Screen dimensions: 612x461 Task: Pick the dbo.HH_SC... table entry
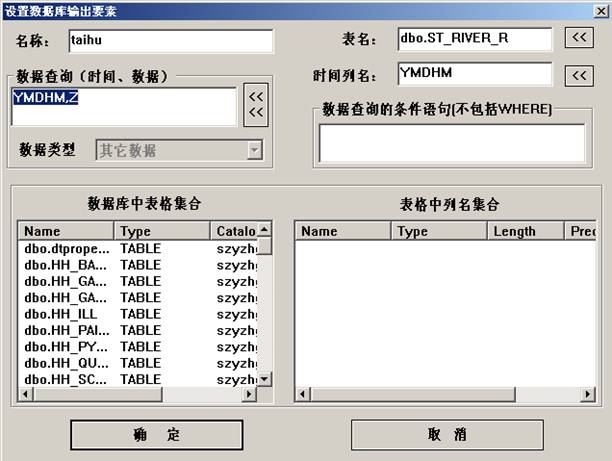67,379
